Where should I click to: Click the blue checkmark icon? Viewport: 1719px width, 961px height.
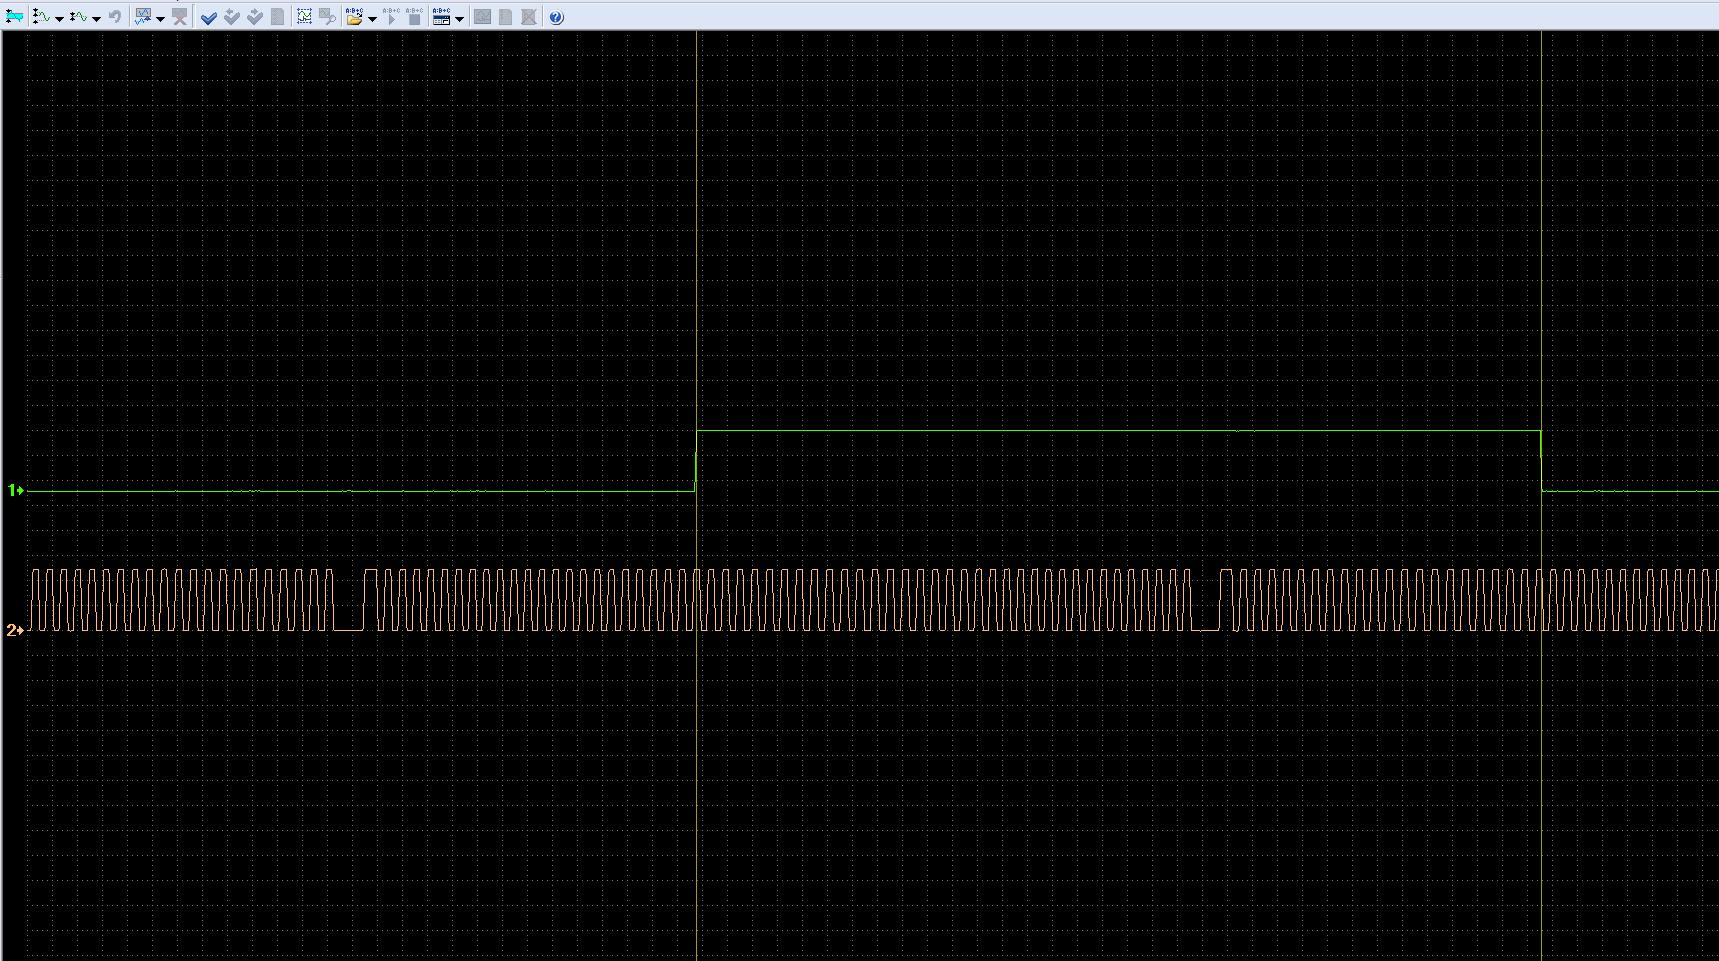(x=209, y=17)
